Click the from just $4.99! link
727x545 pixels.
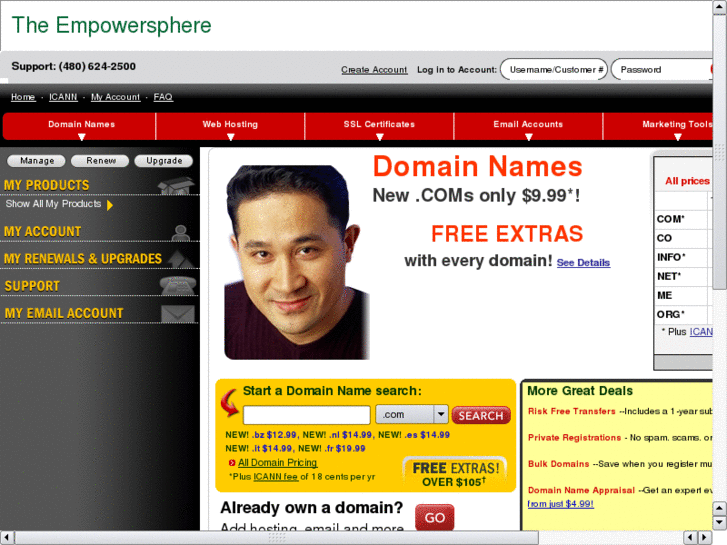(x=561, y=504)
